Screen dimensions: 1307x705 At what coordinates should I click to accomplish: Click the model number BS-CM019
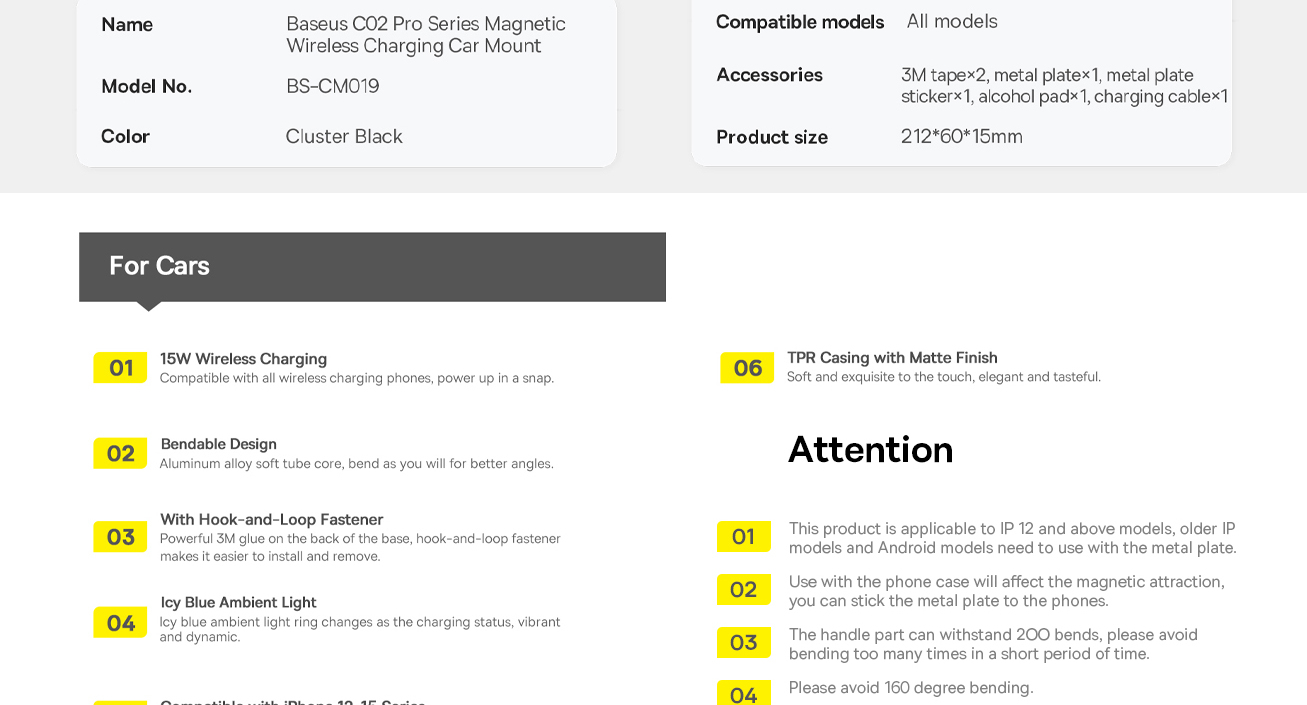point(333,86)
